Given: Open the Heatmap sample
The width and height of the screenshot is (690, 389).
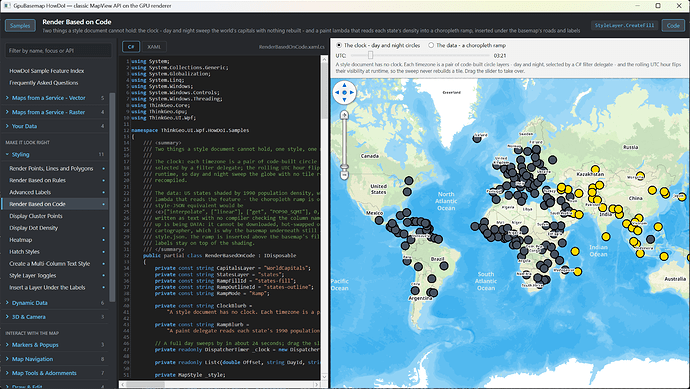Looking at the screenshot, I should point(55,240).
